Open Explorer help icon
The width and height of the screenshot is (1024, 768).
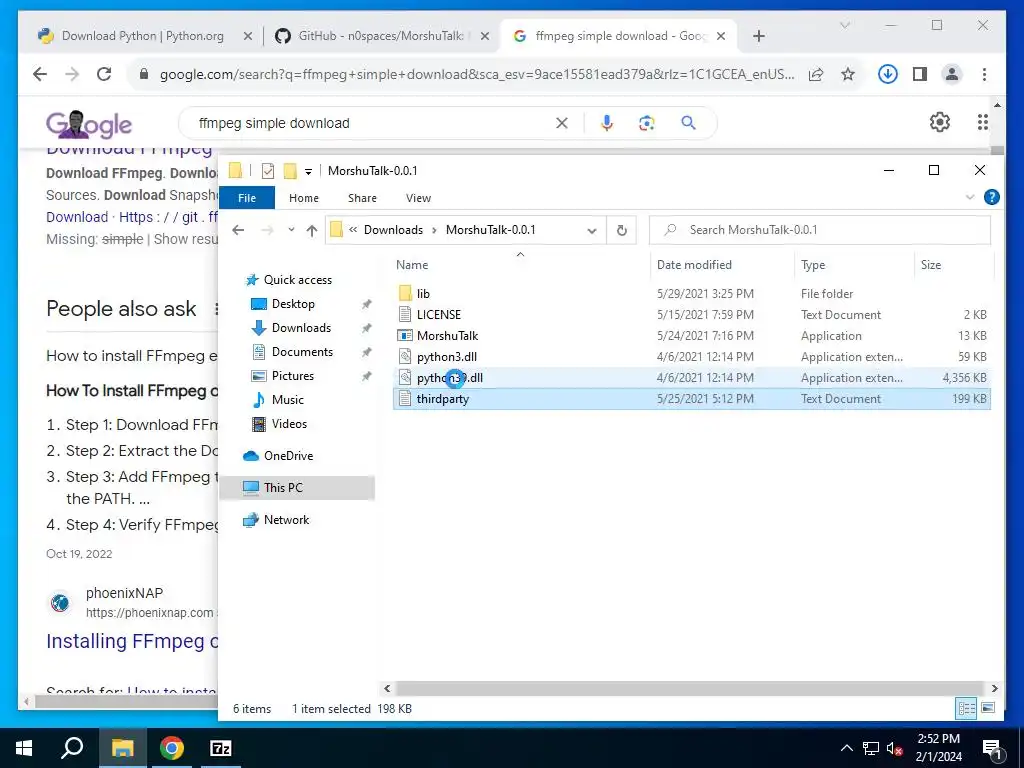click(991, 197)
